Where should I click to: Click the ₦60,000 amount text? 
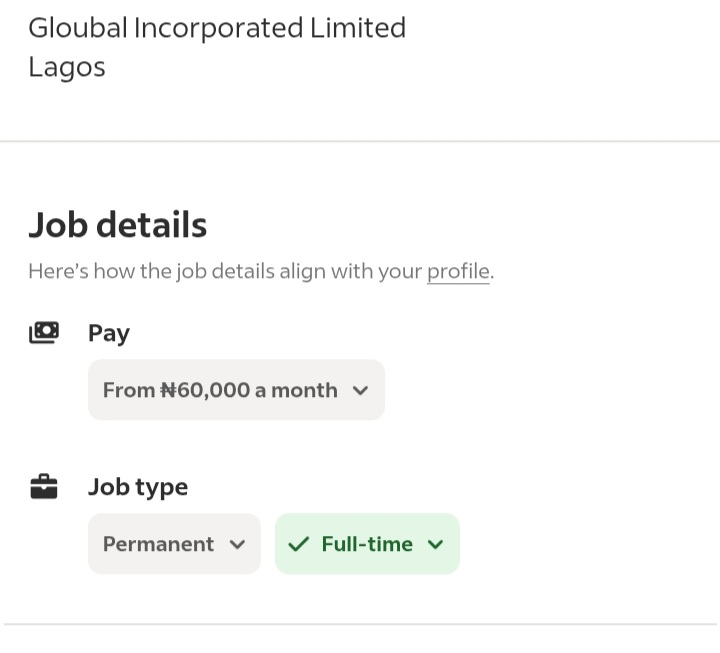point(205,390)
